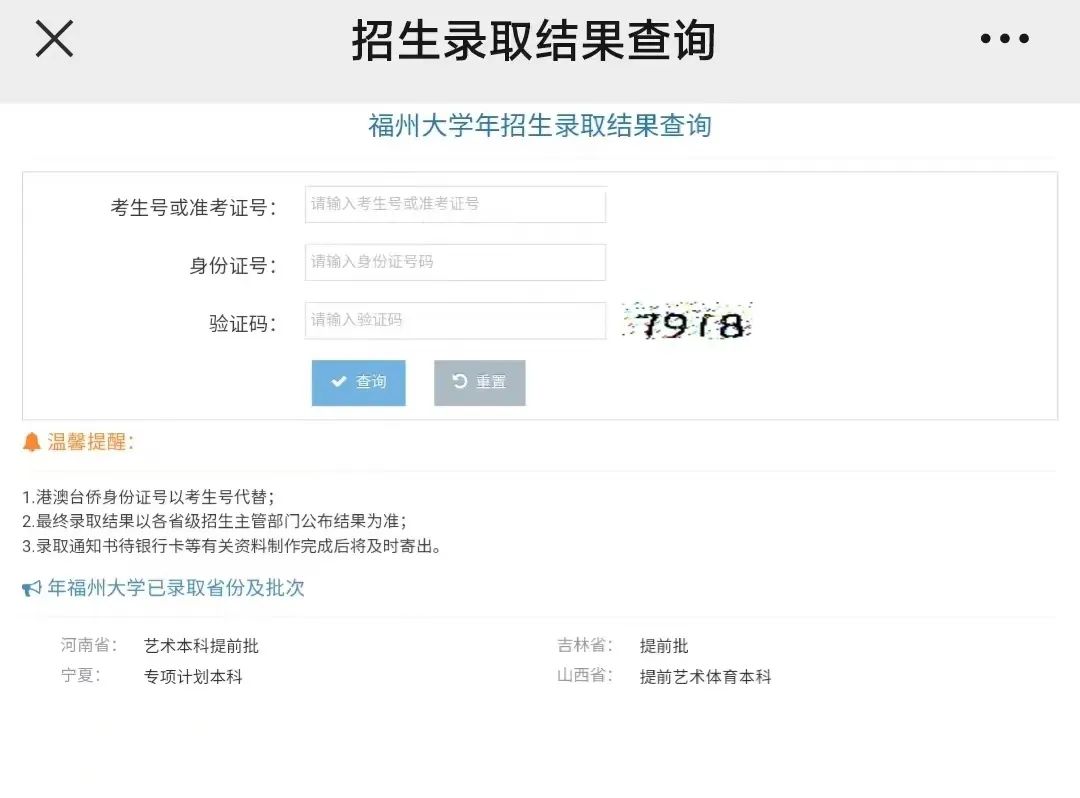Click the 温馨提醒 heading text
This screenshot has width=1080, height=798.
click(90, 442)
